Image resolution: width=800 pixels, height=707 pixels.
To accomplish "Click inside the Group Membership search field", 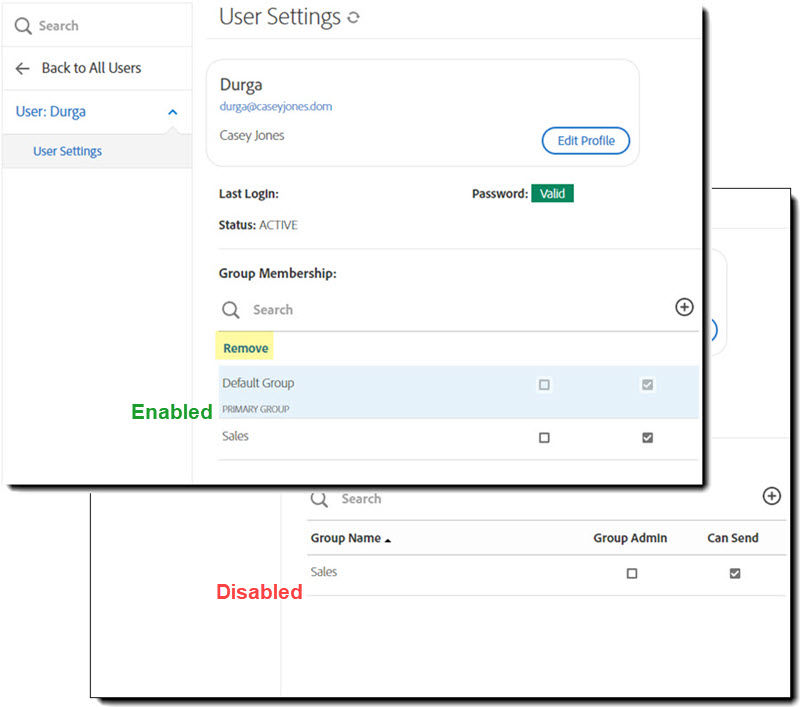I will tap(330, 310).
